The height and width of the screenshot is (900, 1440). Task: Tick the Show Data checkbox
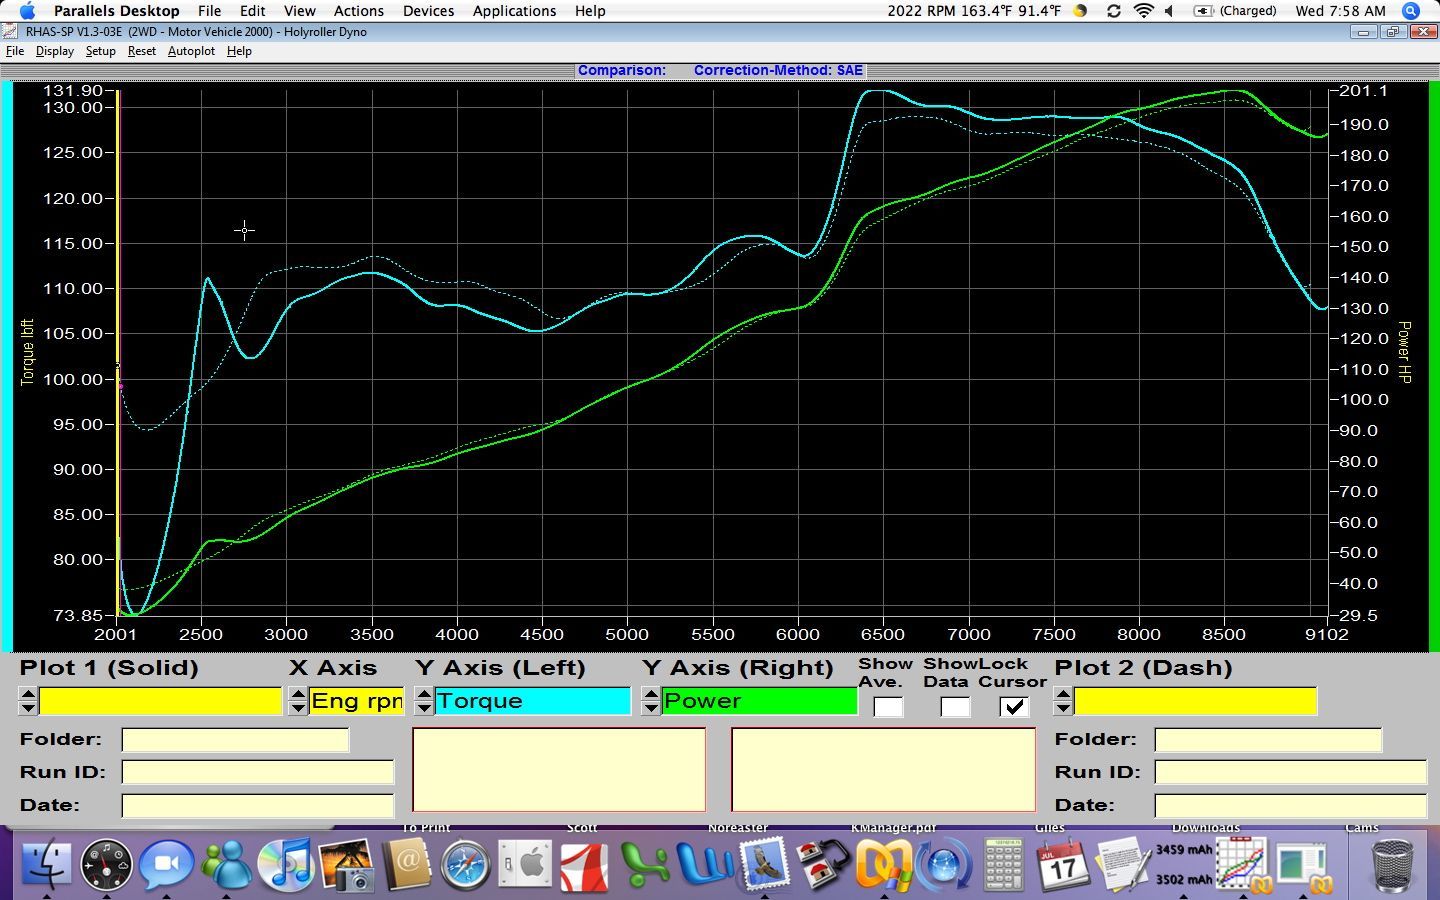(x=954, y=707)
